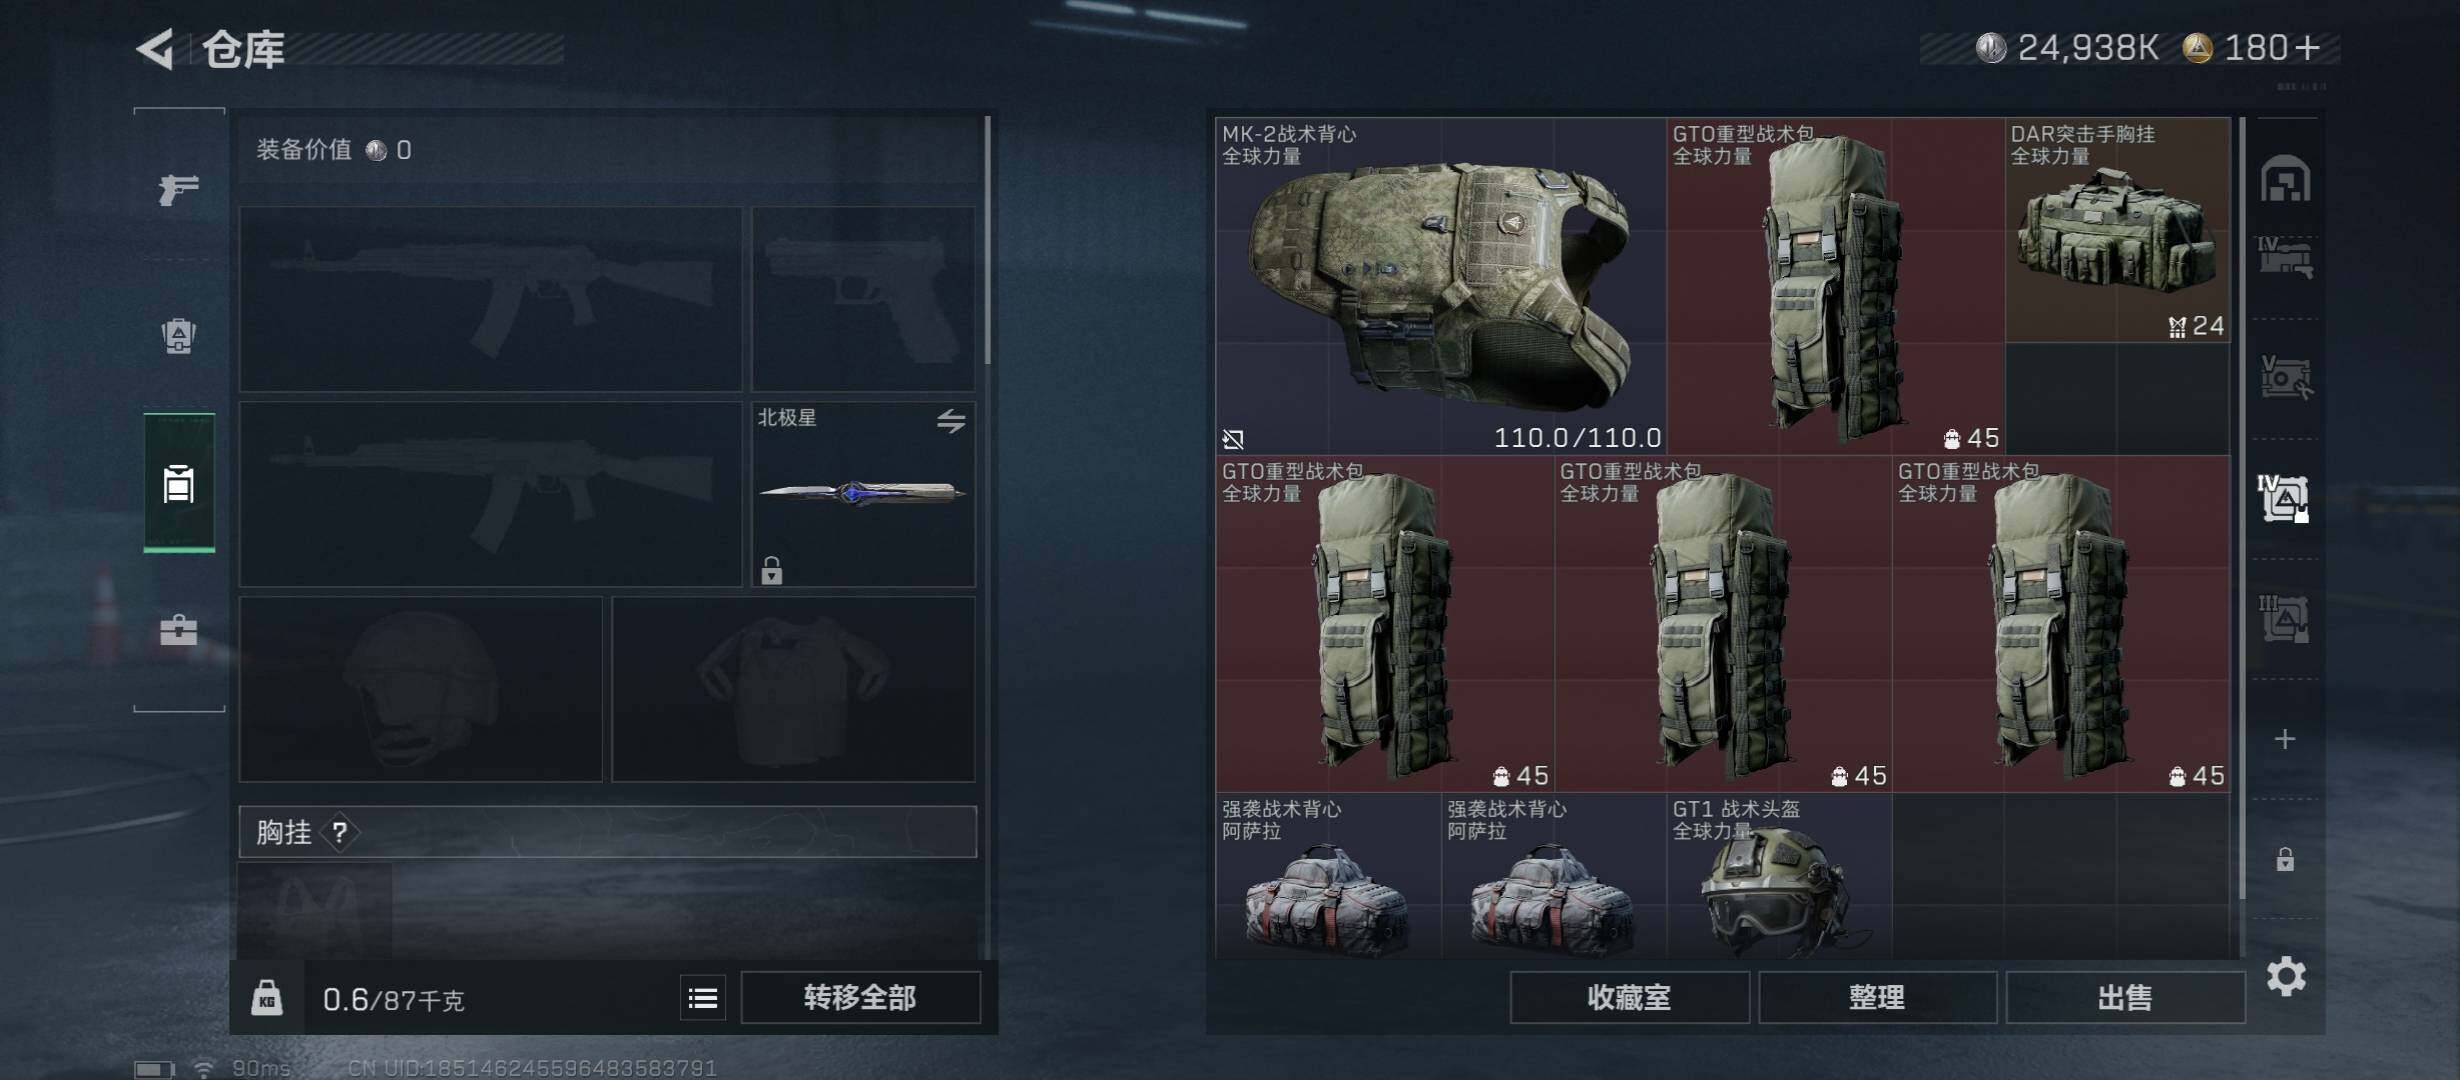The height and width of the screenshot is (1080, 2460).
Task: Add a new storage box with the plus icon
Action: [x=2285, y=739]
